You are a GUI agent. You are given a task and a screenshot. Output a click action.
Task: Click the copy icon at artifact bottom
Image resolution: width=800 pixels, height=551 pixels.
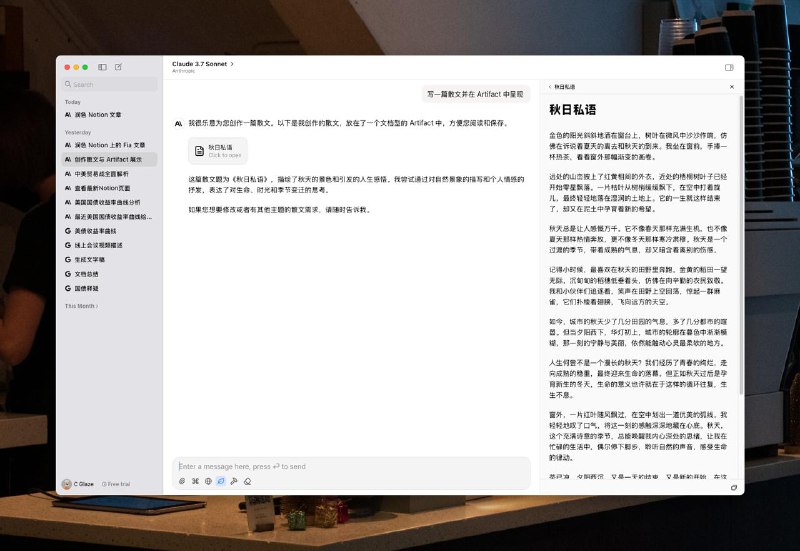click(x=734, y=487)
